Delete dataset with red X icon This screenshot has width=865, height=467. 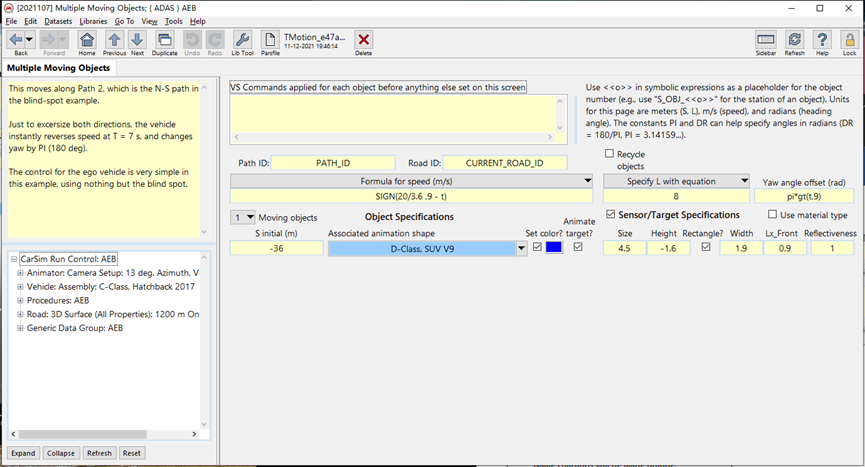tap(364, 40)
